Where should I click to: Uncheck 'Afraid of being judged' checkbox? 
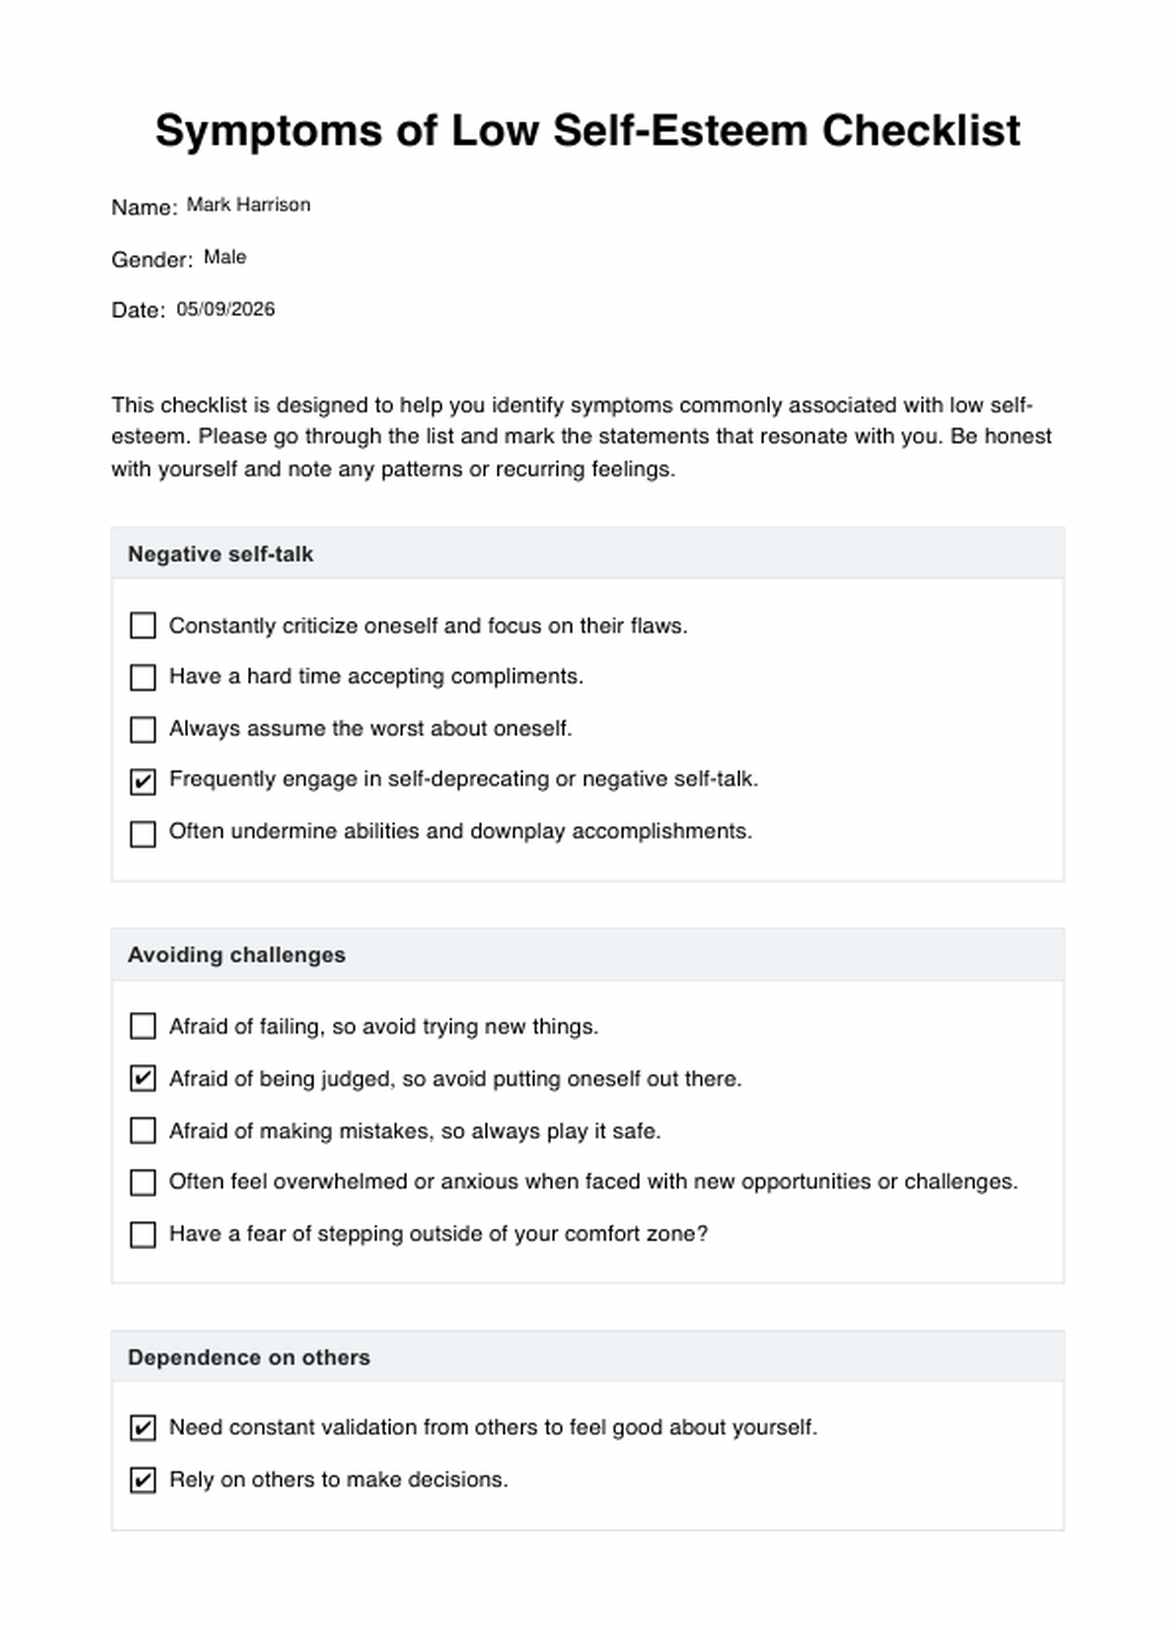pos(143,1079)
